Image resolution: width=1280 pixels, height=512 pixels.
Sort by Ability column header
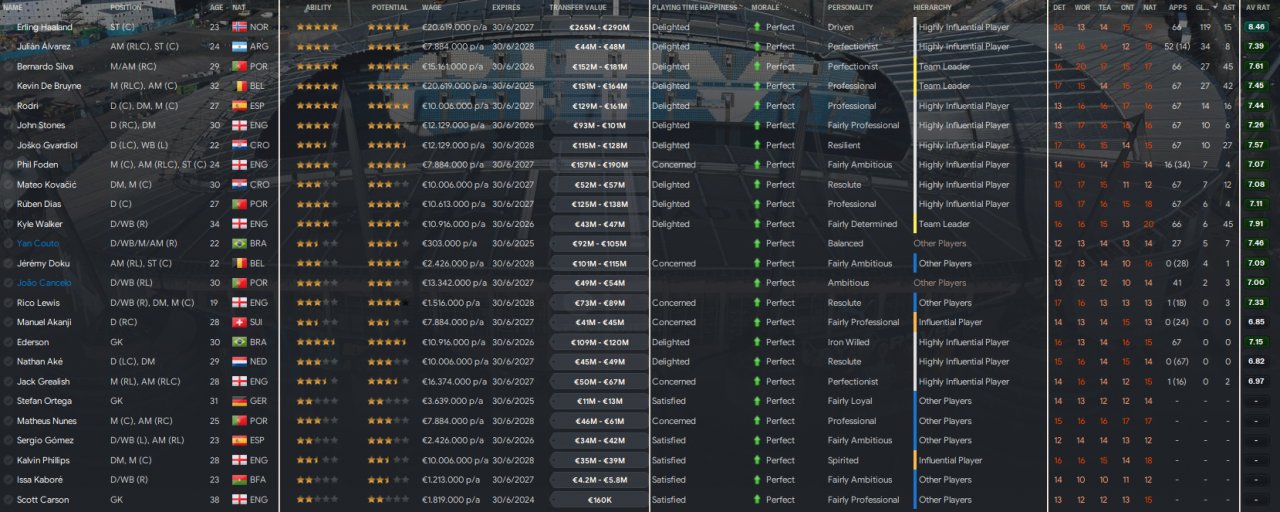coord(318,7)
